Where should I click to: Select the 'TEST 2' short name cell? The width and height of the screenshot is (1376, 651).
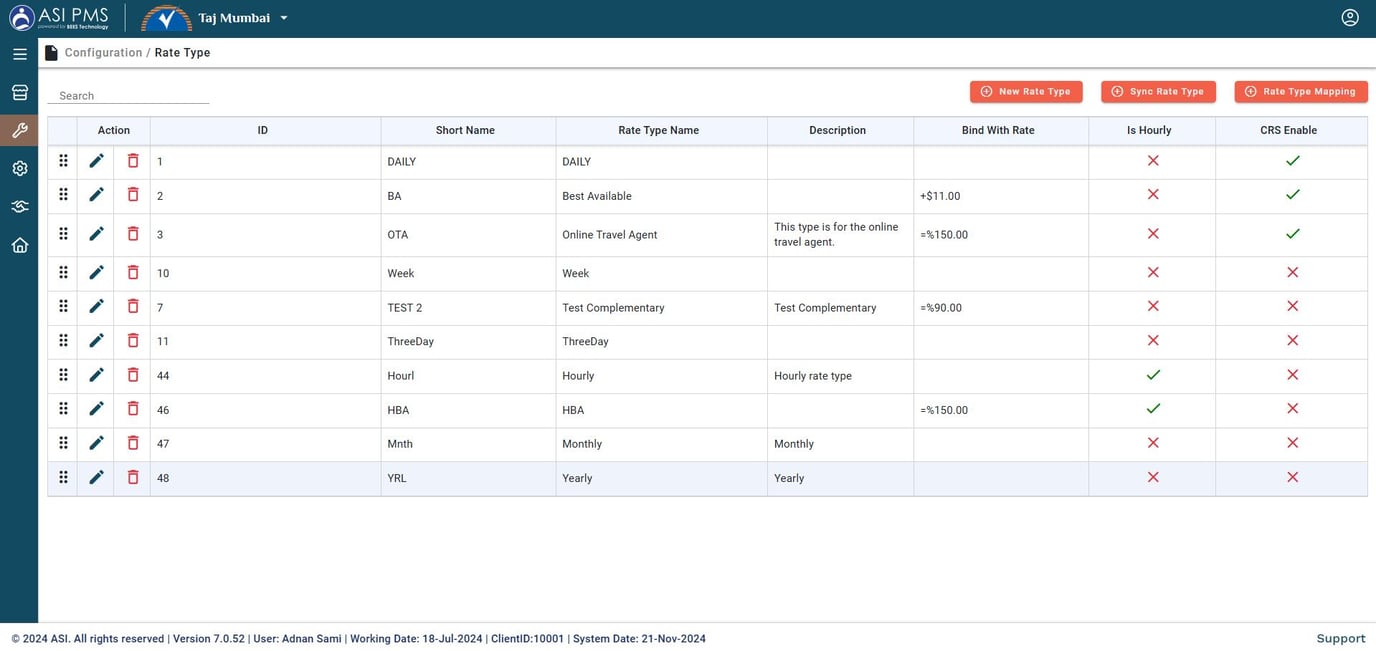468,308
